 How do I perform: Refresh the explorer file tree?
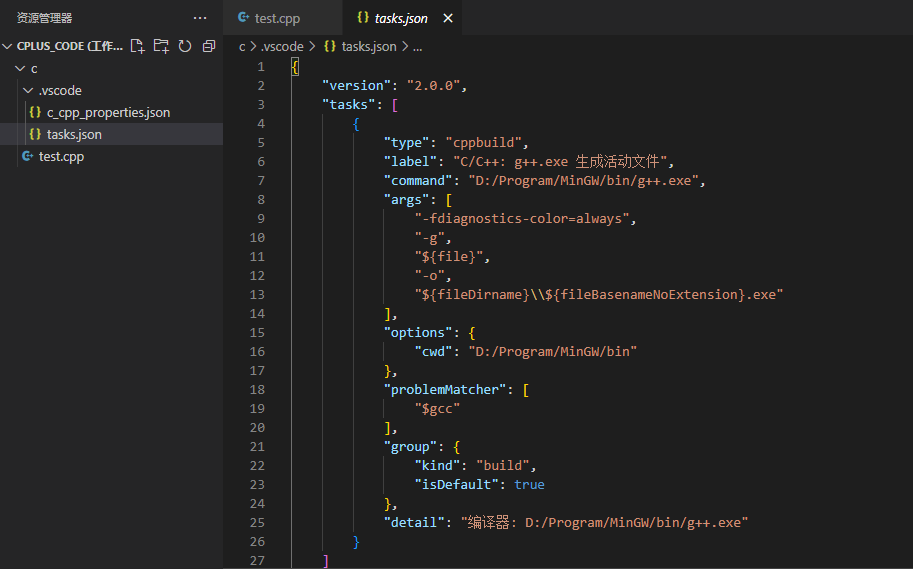tap(185, 46)
